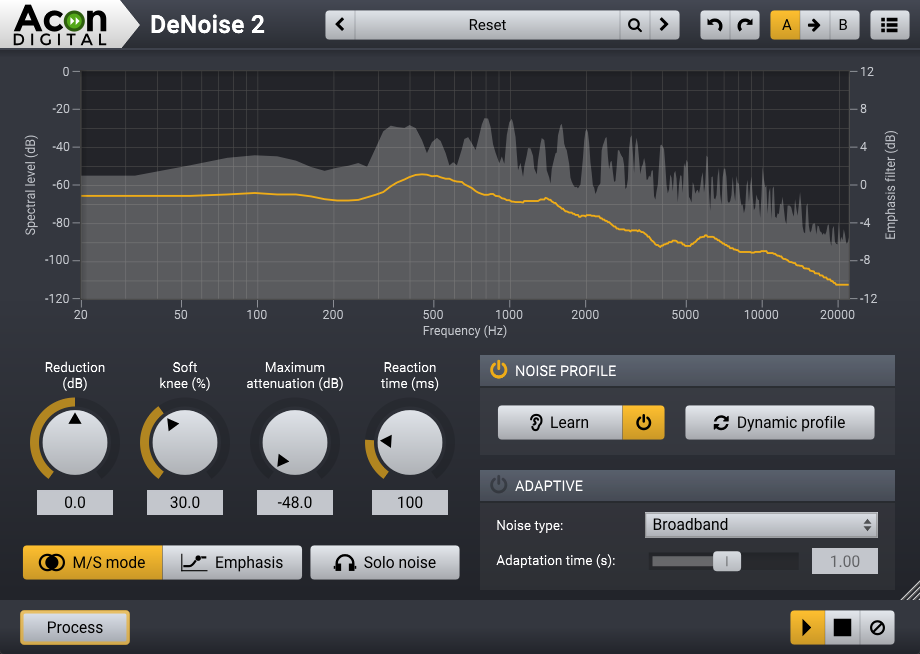Viewport: 920px width, 654px height.
Task: Toggle the power button beside Learn
Action: (644, 422)
